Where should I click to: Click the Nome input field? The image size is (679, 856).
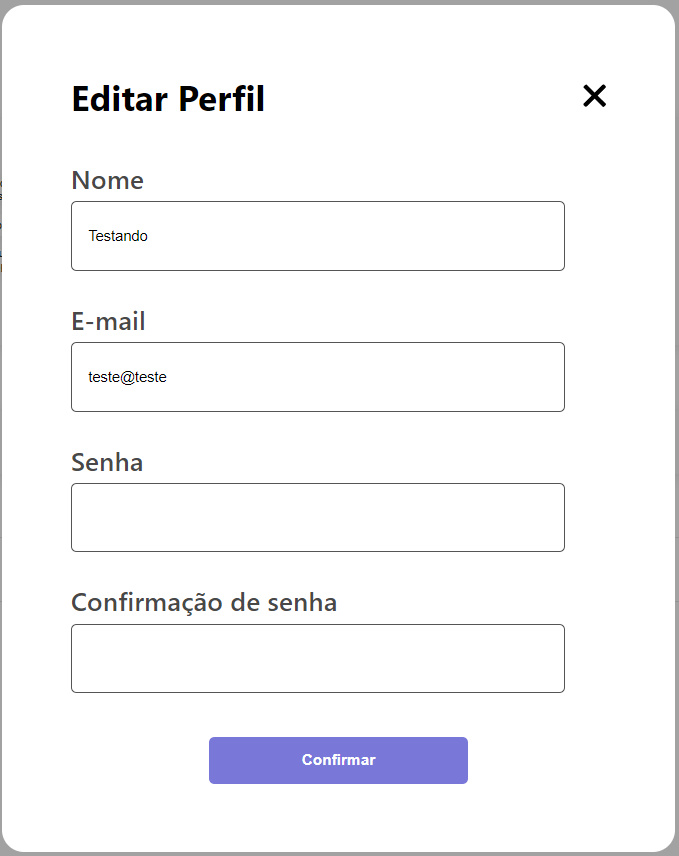317,236
